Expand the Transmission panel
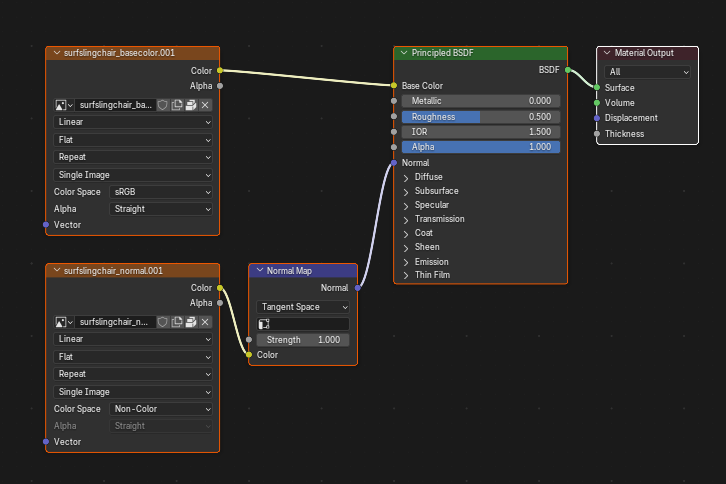726x484 pixels. pyautogui.click(x=406, y=219)
